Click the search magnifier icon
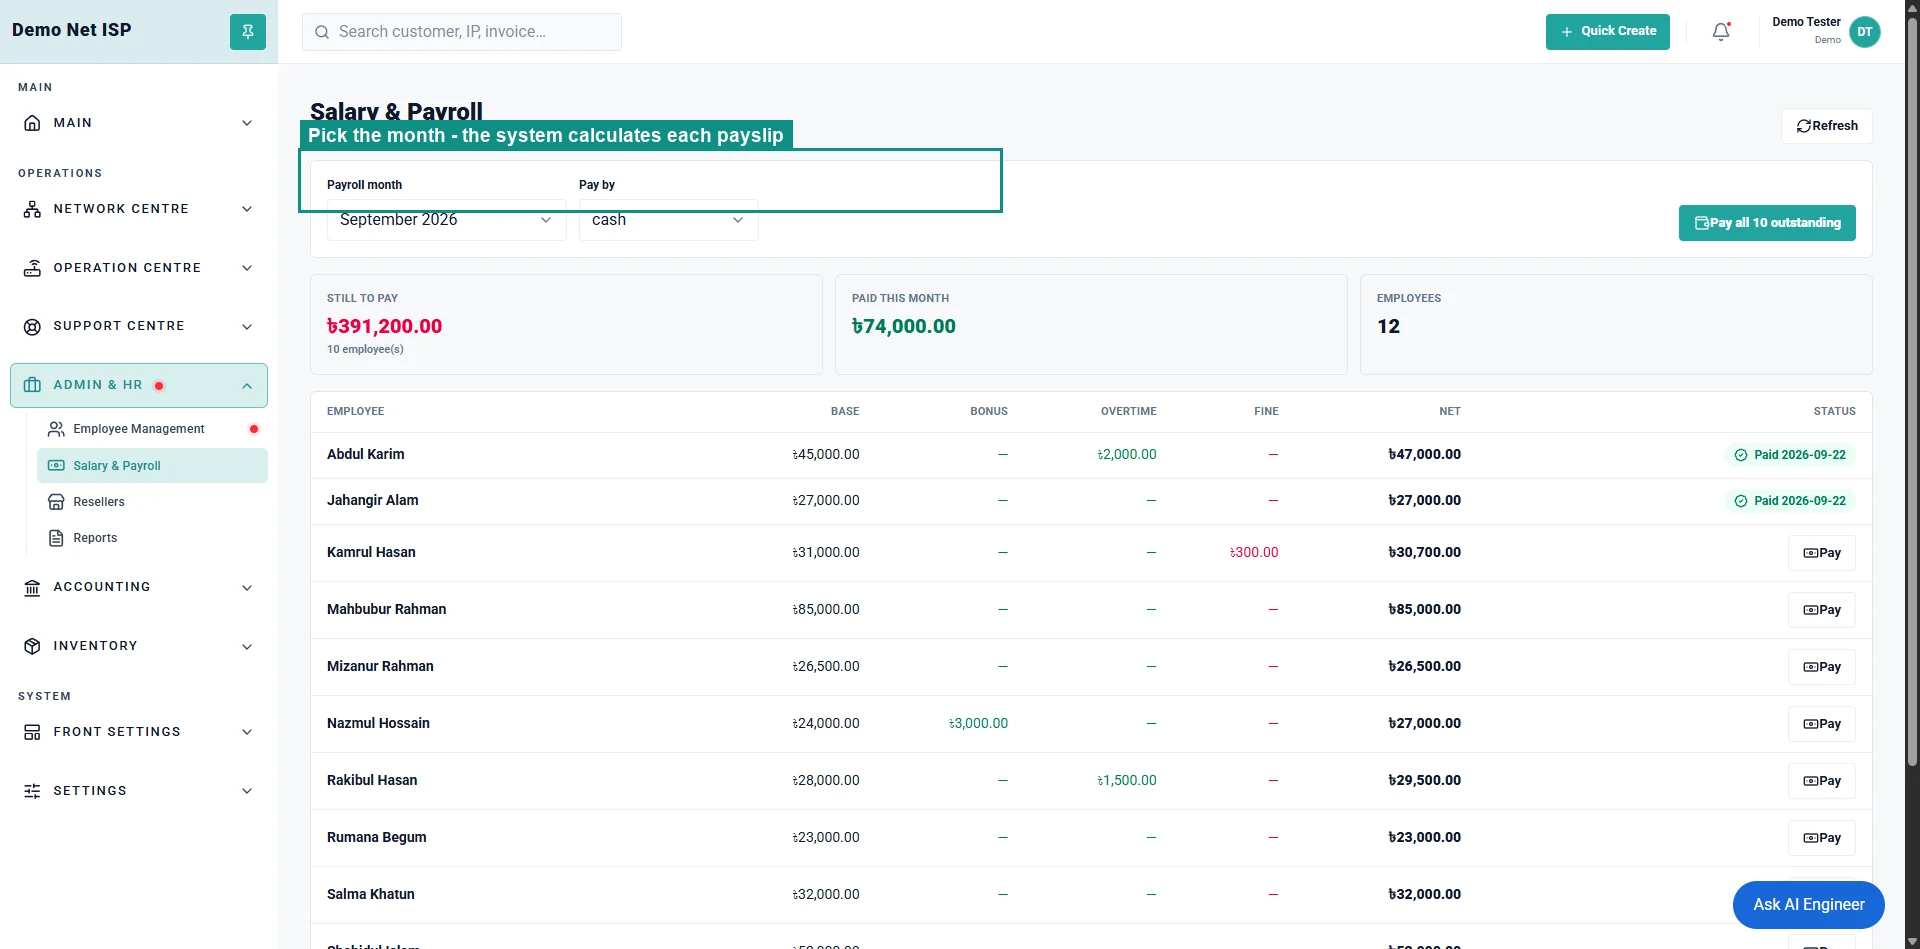 (x=322, y=32)
